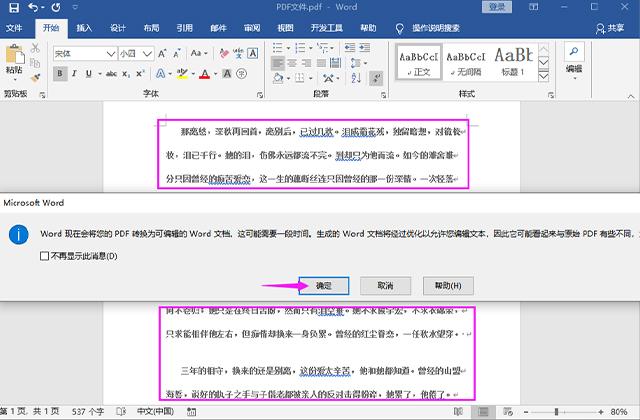This screenshot has width=640, height=420.
Task: Click the 帮助(H) button in the dialog
Action: click(x=448, y=286)
